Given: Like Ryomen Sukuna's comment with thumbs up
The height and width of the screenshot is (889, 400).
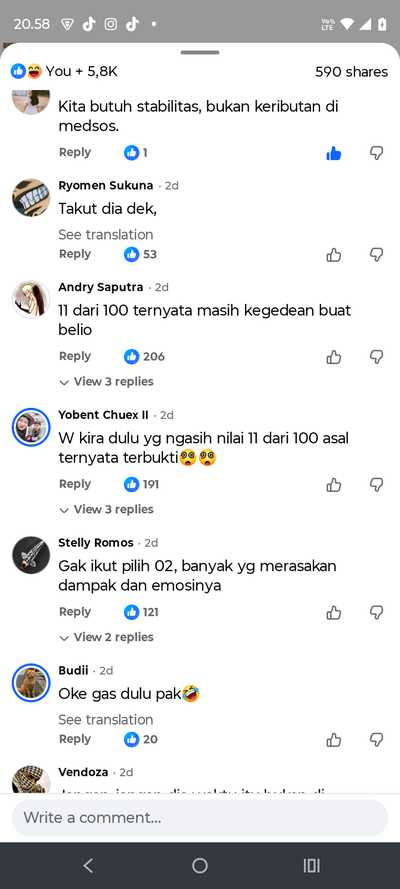Looking at the screenshot, I should 334,255.
